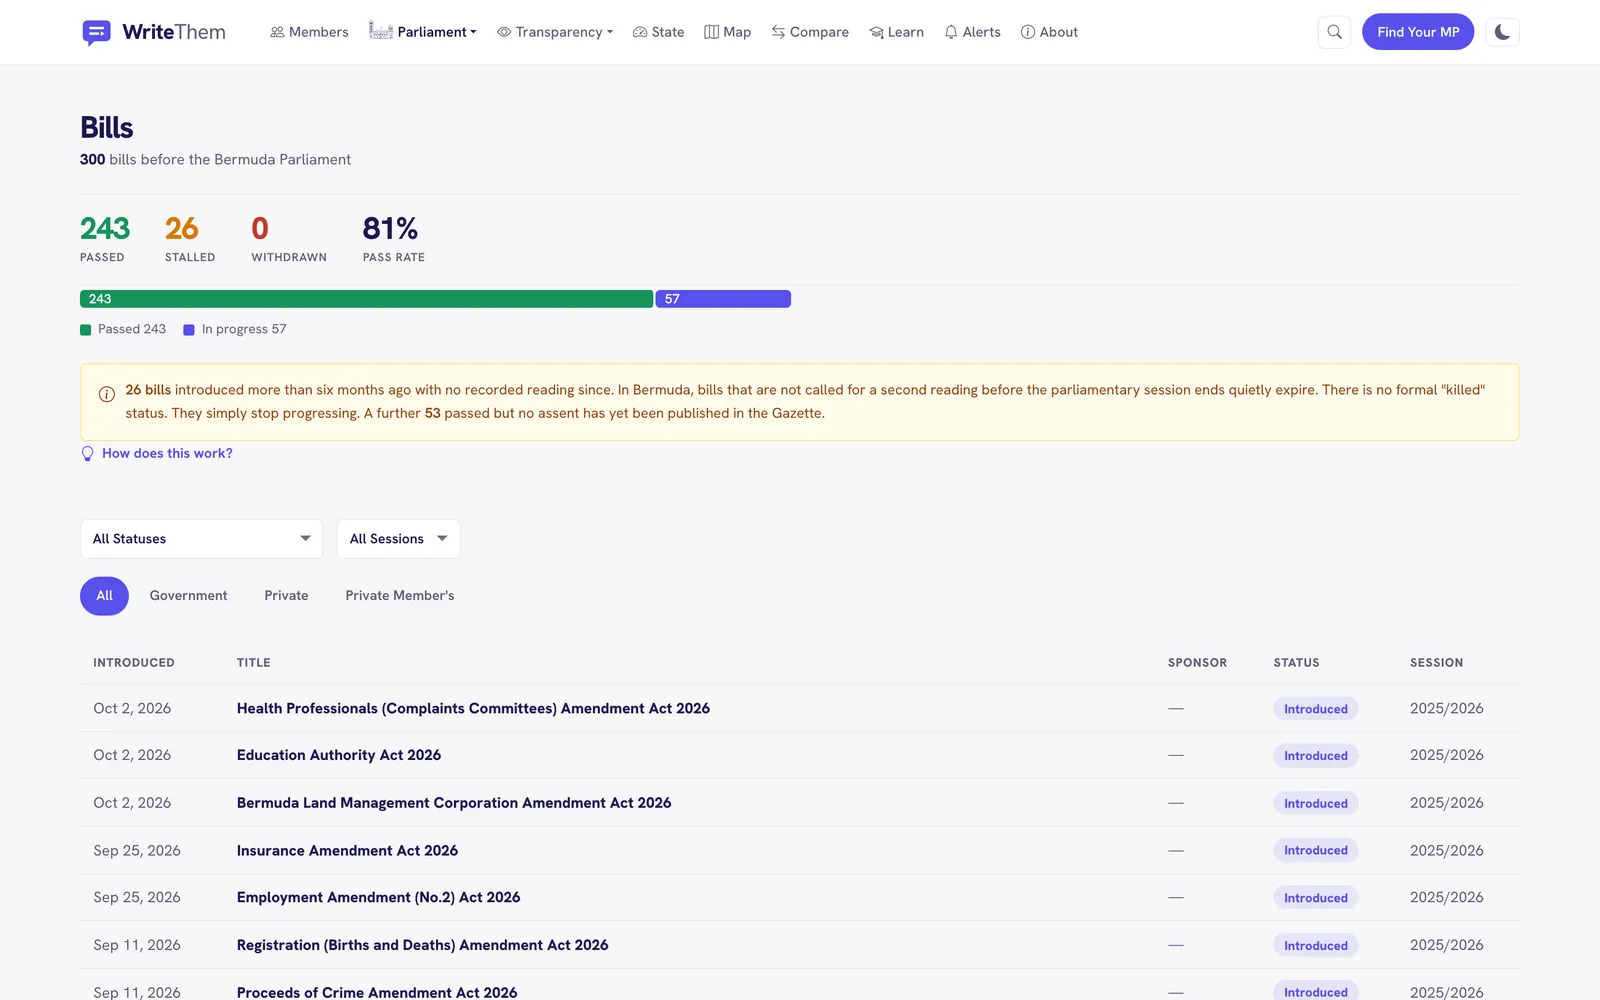This screenshot has height=1000, width=1600.
Task: Open Registration (Births and Deaths) Amendment Act 2026
Action: point(422,945)
